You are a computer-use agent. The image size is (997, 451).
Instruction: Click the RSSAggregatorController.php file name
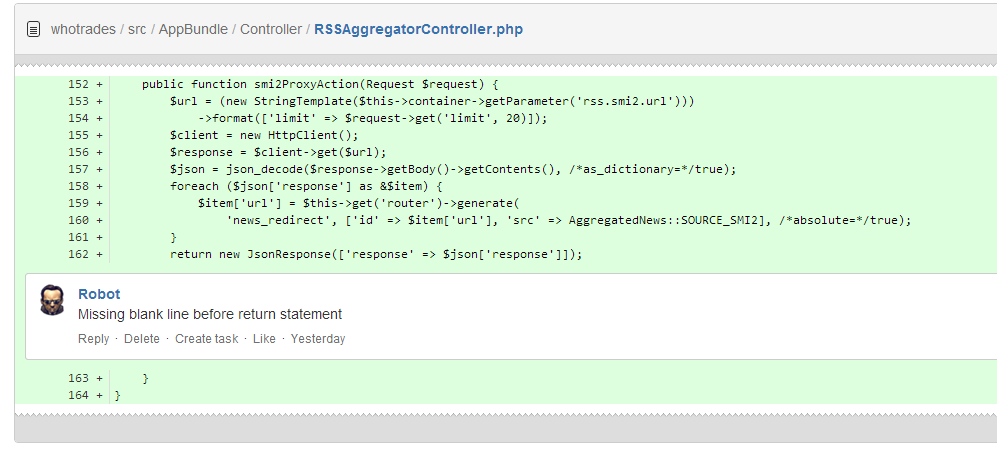tap(418, 30)
